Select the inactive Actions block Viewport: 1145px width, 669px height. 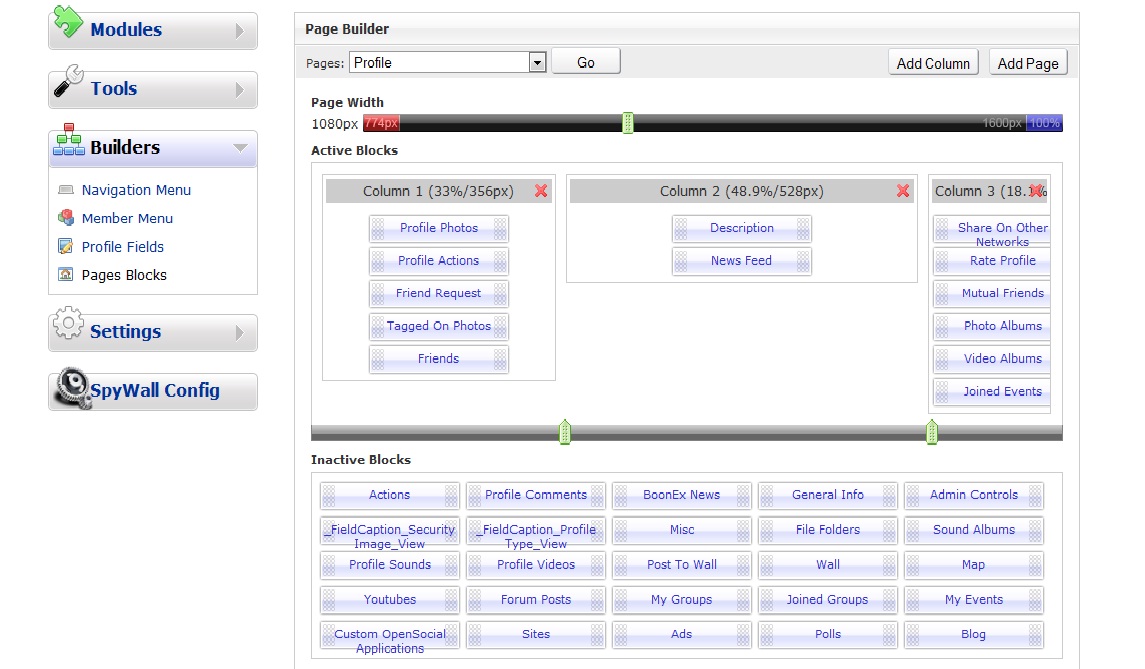(389, 495)
